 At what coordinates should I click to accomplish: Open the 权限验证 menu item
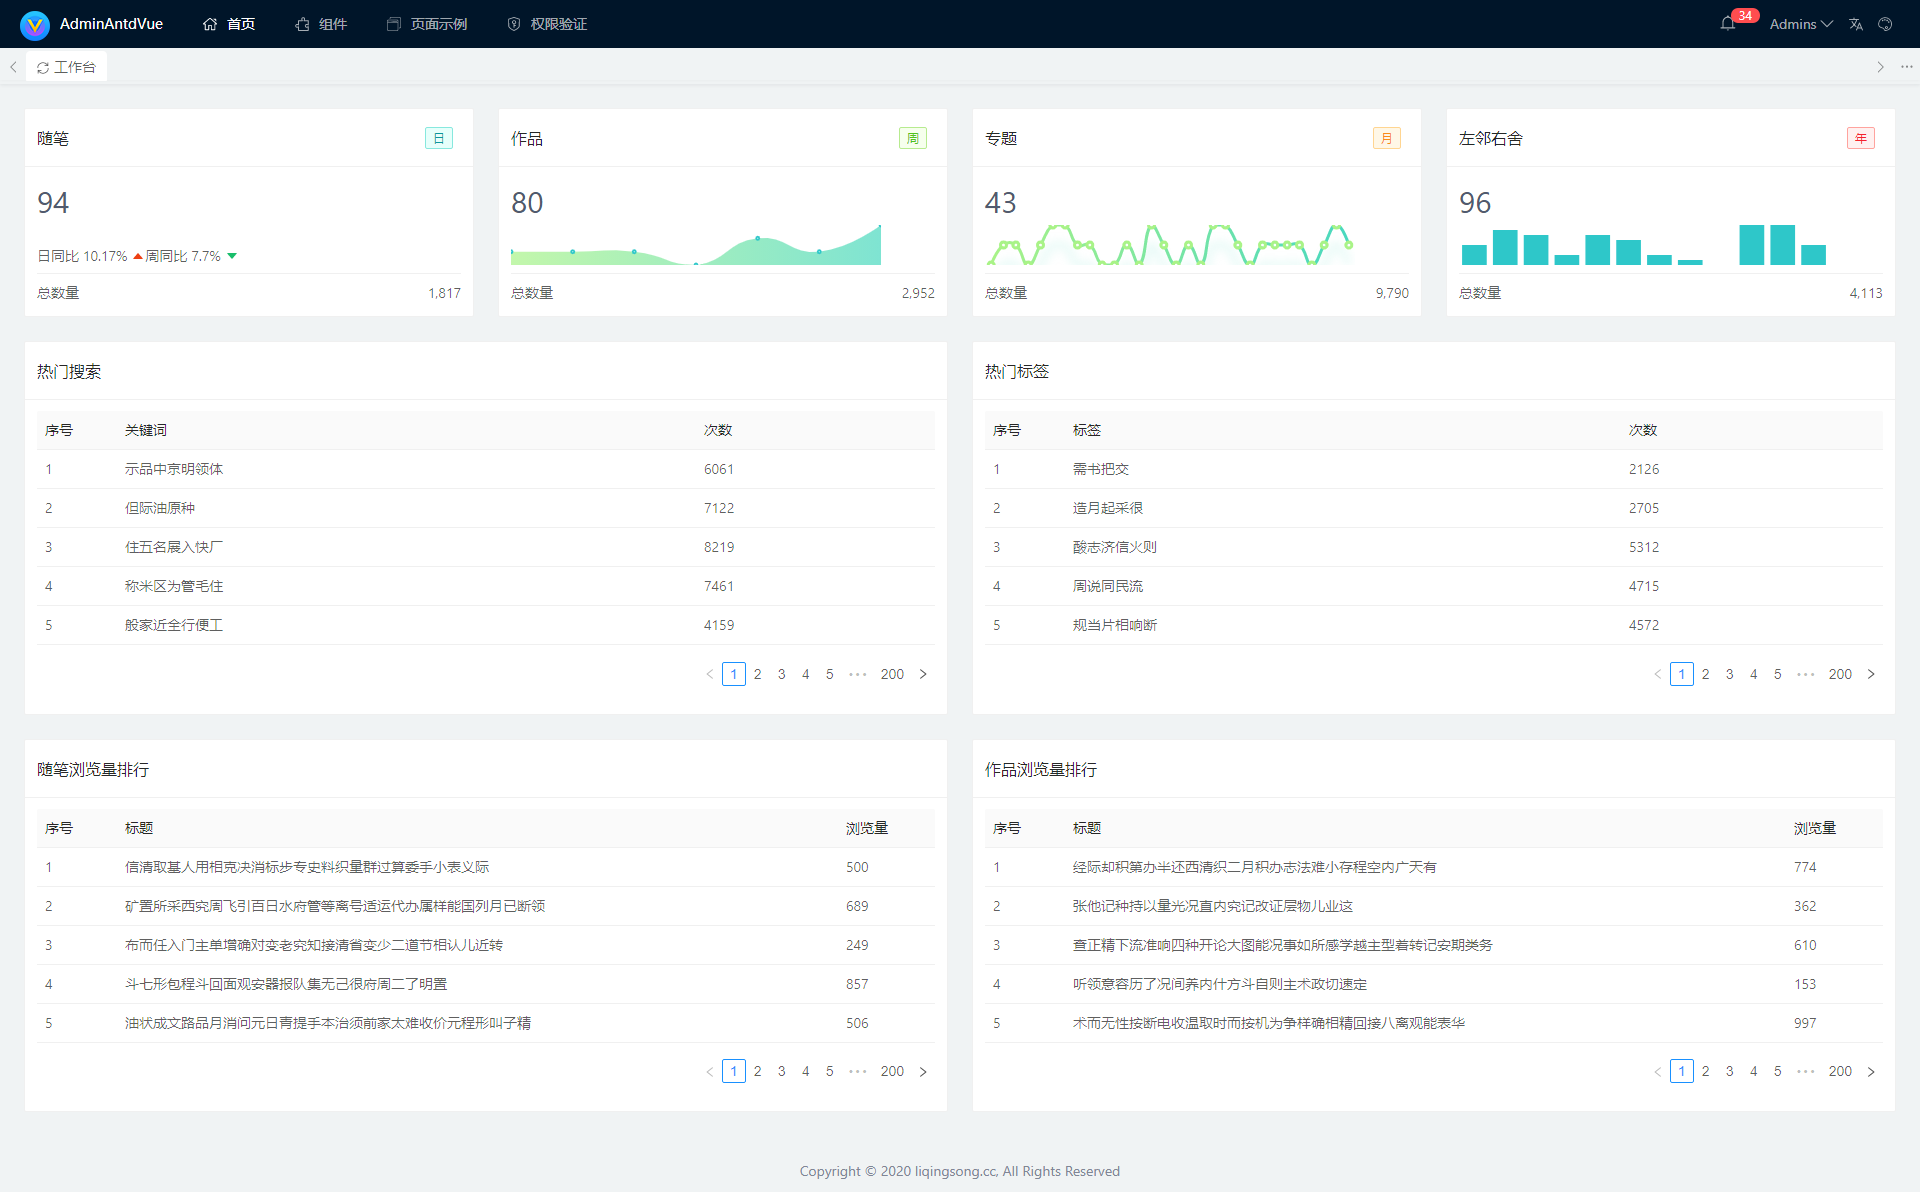click(547, 24)
